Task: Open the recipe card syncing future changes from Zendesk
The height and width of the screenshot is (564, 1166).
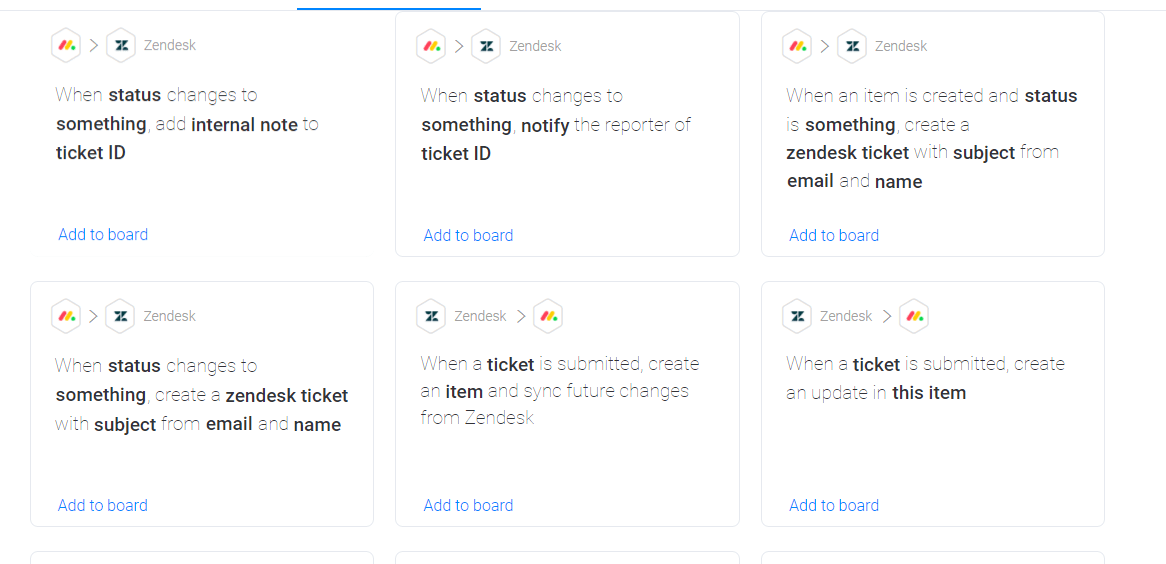Action: pos(567,404)
